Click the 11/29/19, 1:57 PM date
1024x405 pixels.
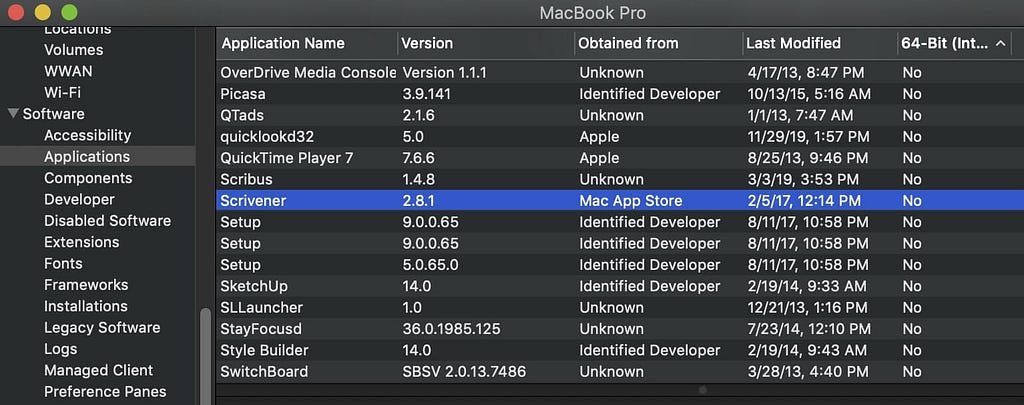coord(808,137)
